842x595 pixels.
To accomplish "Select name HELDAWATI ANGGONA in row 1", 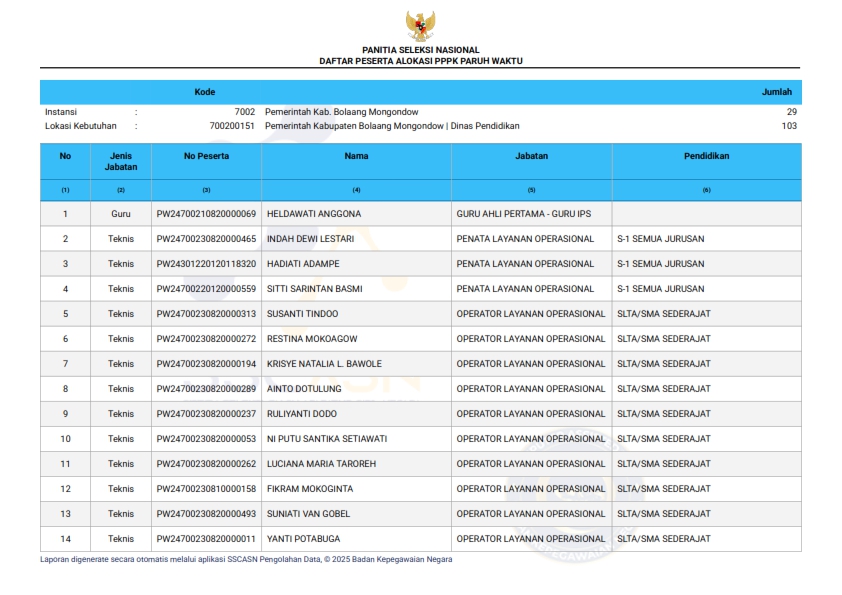I will 314,214.
